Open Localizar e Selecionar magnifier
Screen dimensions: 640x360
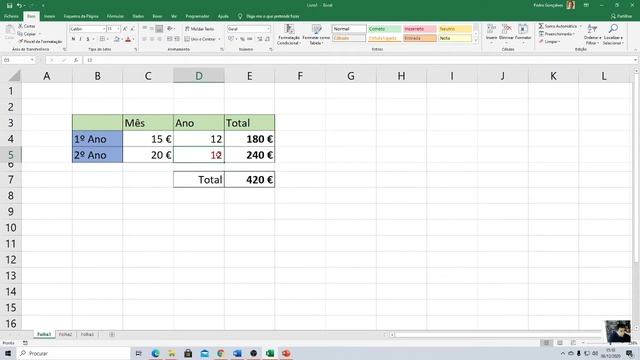point(613,34)
